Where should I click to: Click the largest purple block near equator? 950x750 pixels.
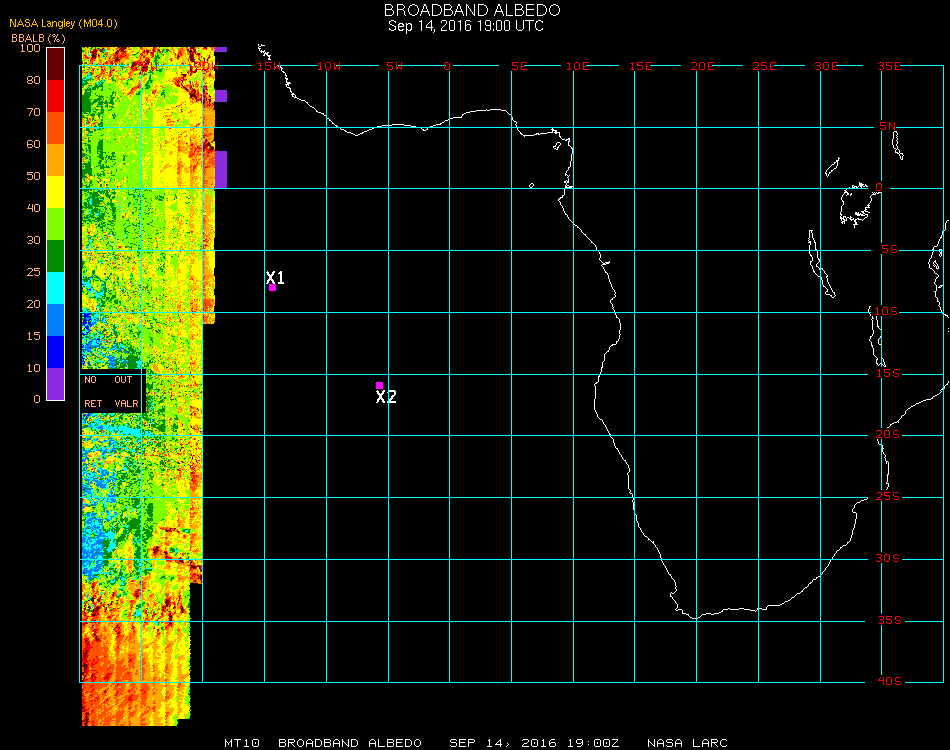click(221, 169)
